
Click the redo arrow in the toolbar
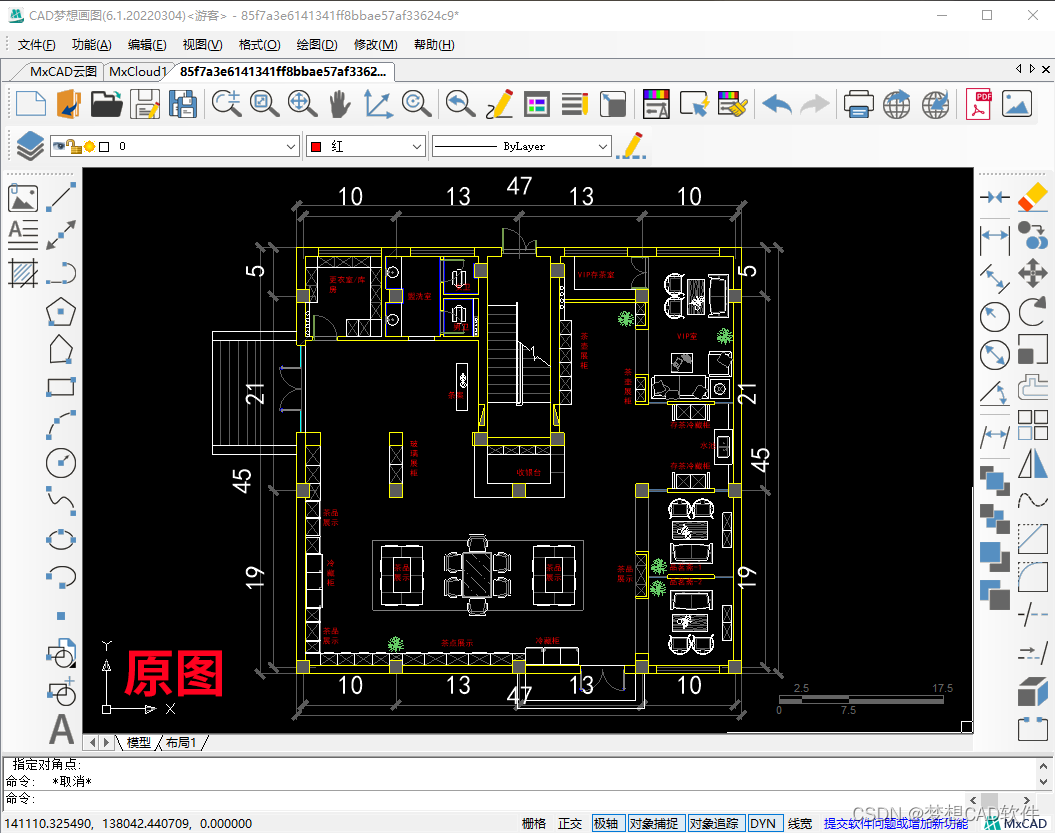pyautogui.click(x=814, y=104)
